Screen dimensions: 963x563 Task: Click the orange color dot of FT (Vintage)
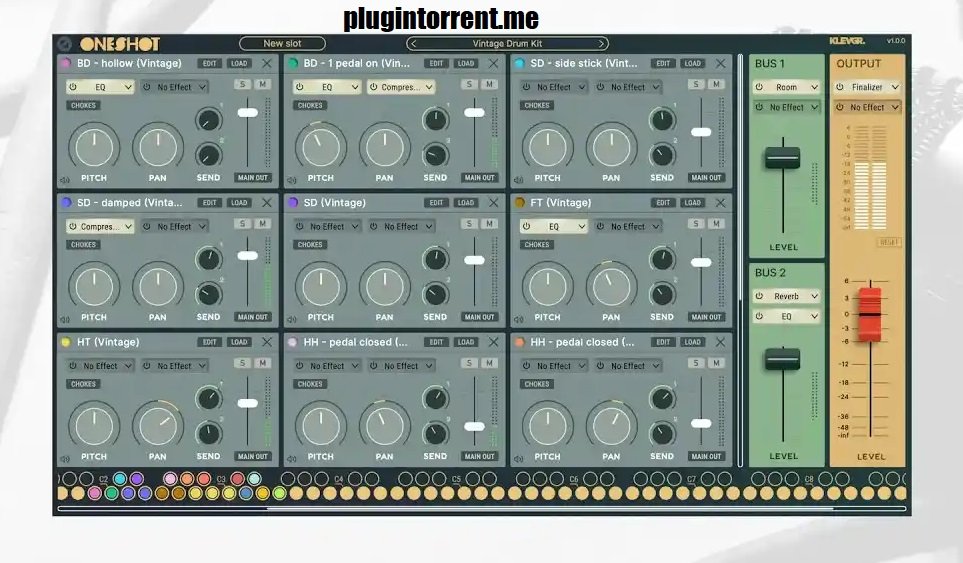coord(520,203)
